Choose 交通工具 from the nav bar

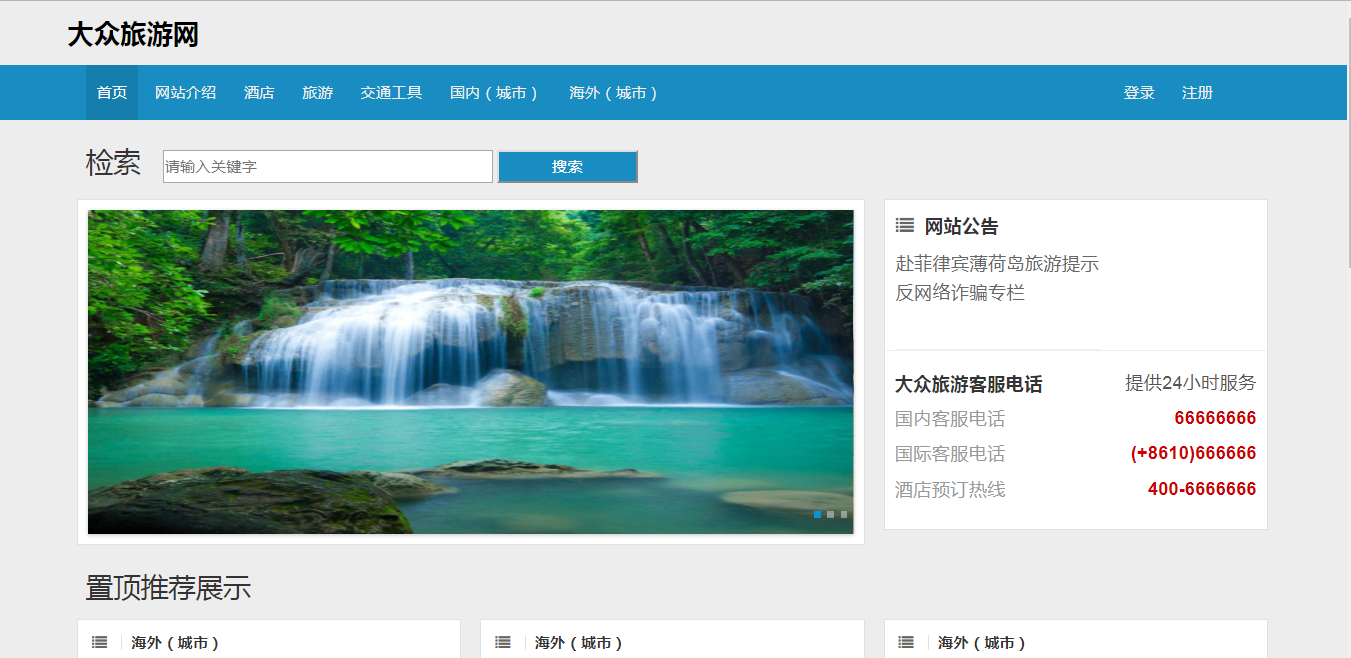[x=392, y=93]
